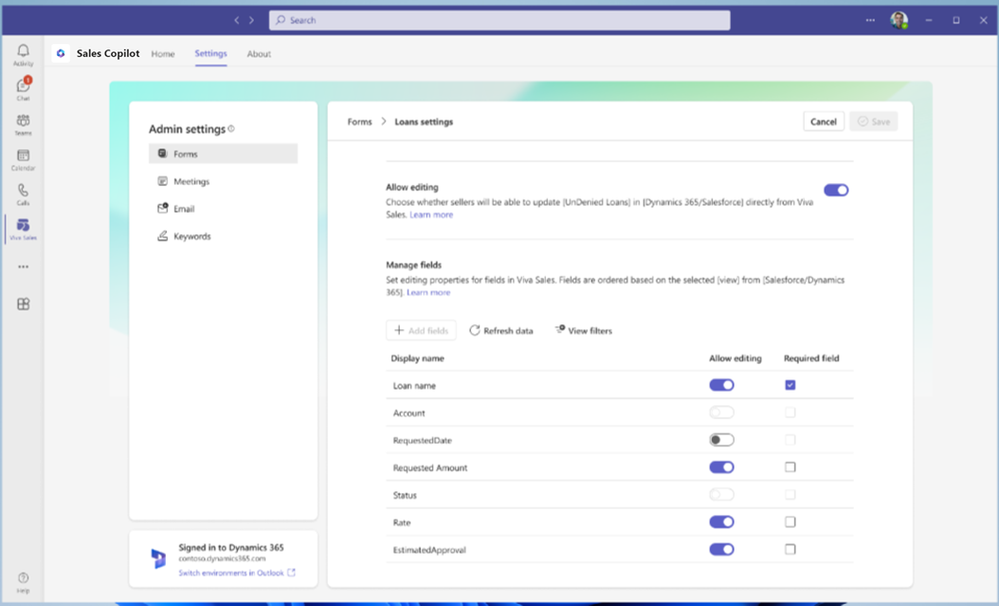Click the Save button

coord(873,122)
